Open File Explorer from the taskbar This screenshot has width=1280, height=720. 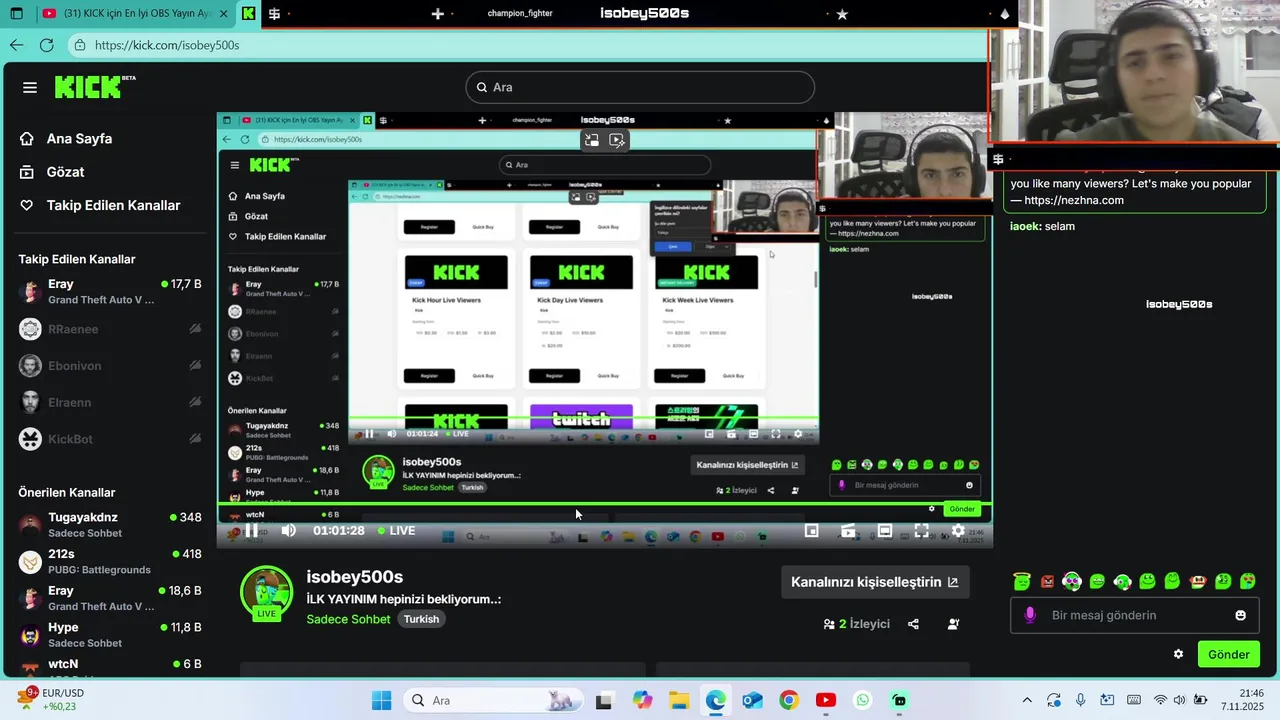point(678,700)
